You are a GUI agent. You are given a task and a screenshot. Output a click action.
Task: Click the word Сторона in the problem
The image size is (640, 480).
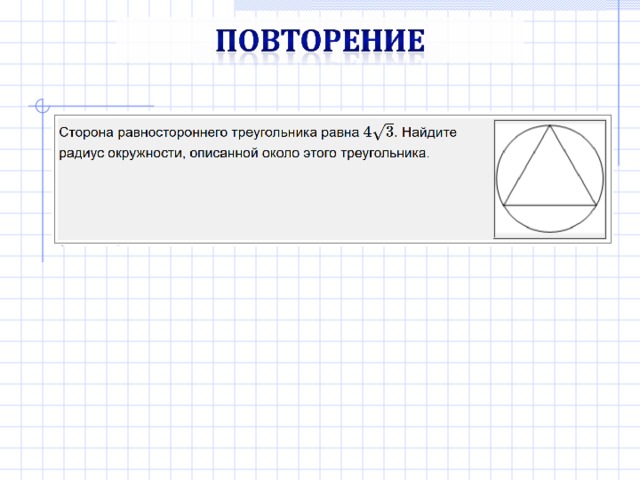[x=86, y=133]
